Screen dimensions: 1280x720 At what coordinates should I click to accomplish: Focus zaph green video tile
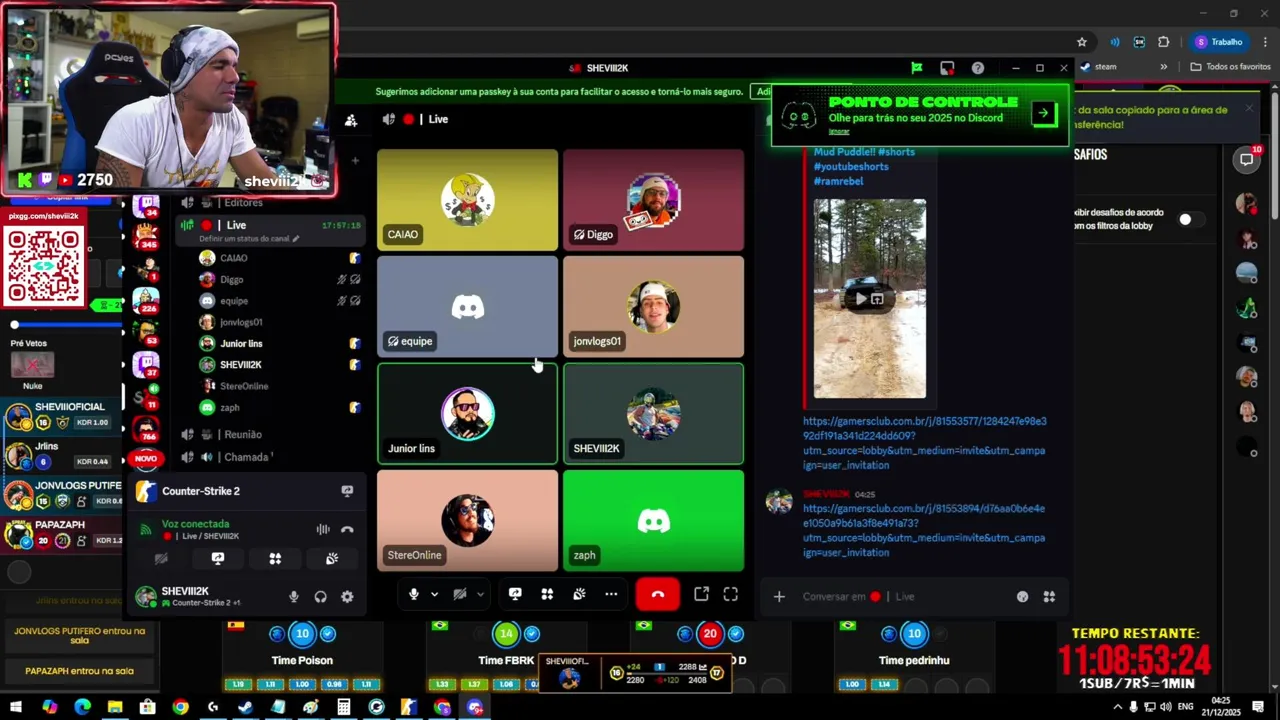click(x=653, y=521)
